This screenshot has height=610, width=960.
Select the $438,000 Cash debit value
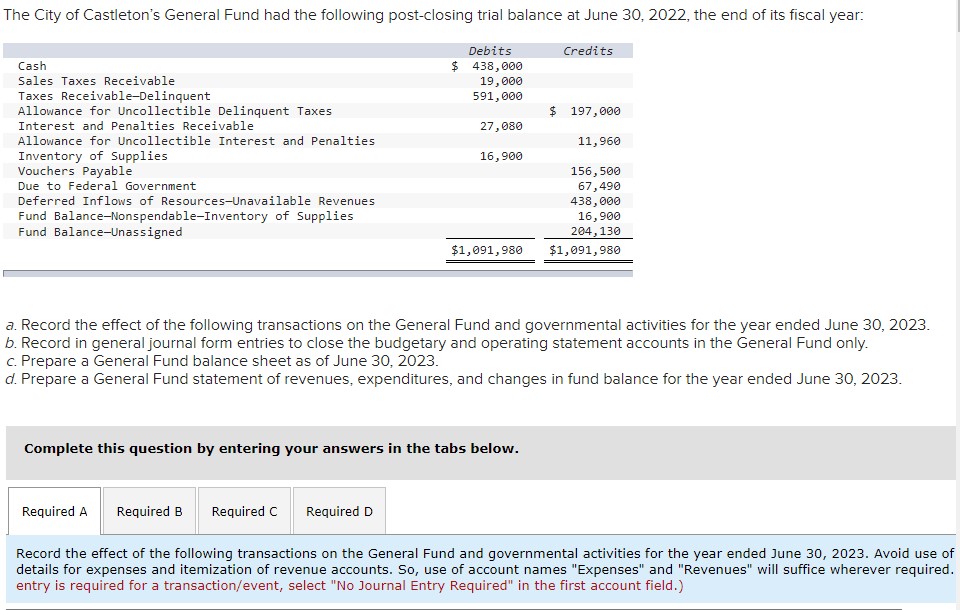pyautogui.click(x=487, y=66)
